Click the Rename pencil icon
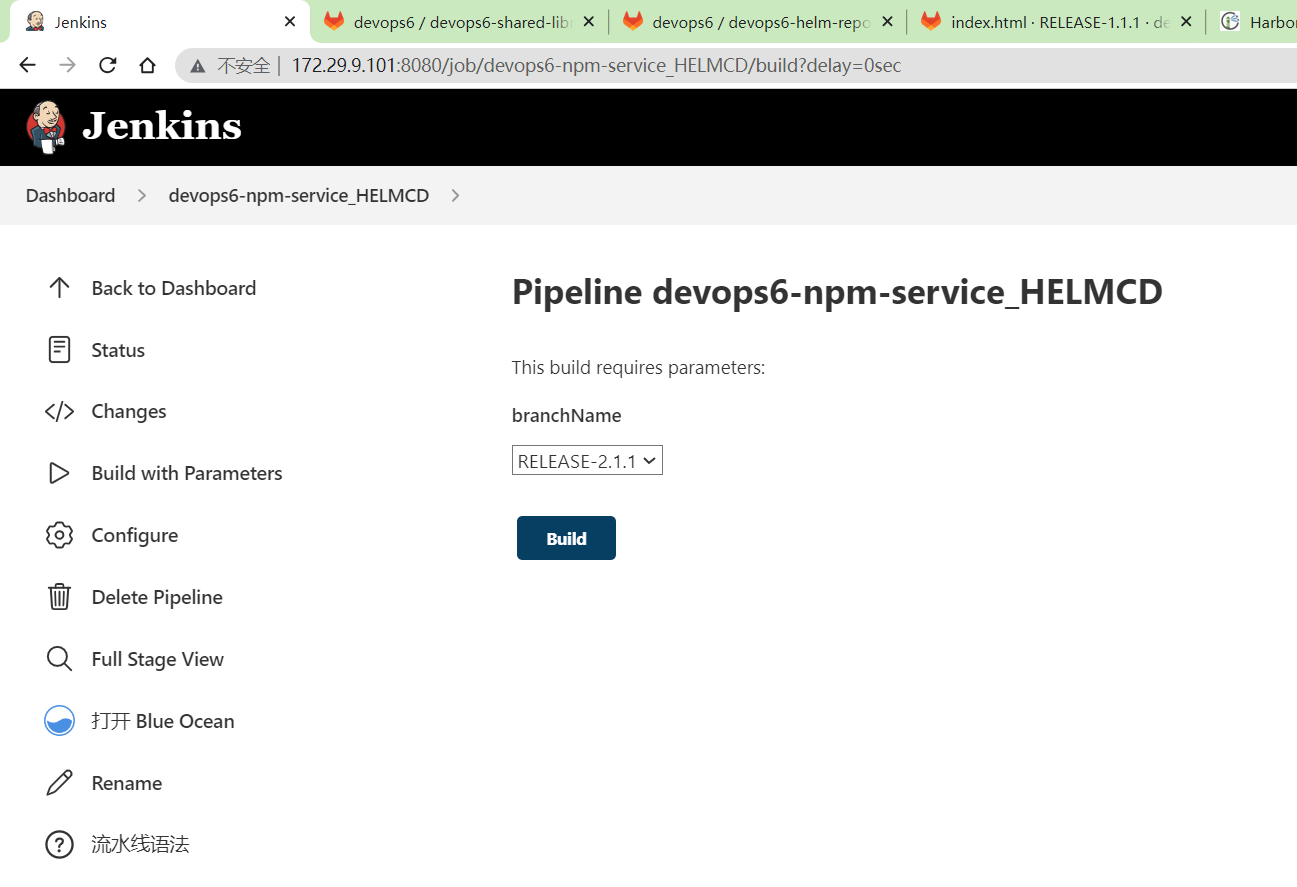The image size is (1297, 887). (59, 783)
